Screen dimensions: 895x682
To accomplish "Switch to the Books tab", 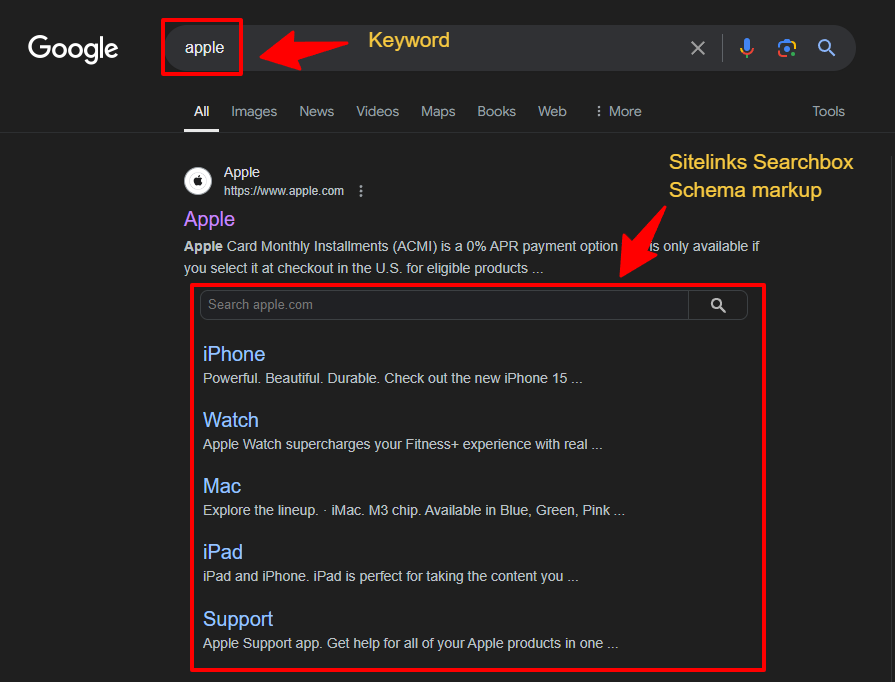I will (497, 111).
